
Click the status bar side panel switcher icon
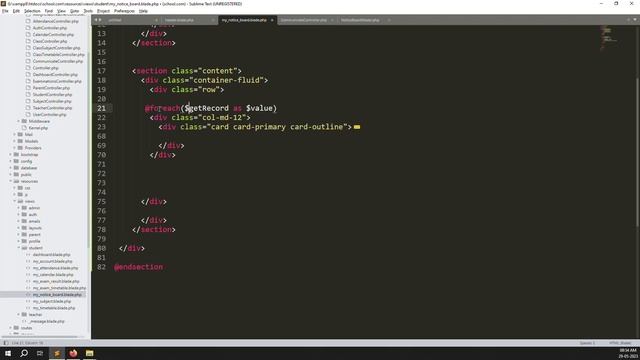point(6,343)
